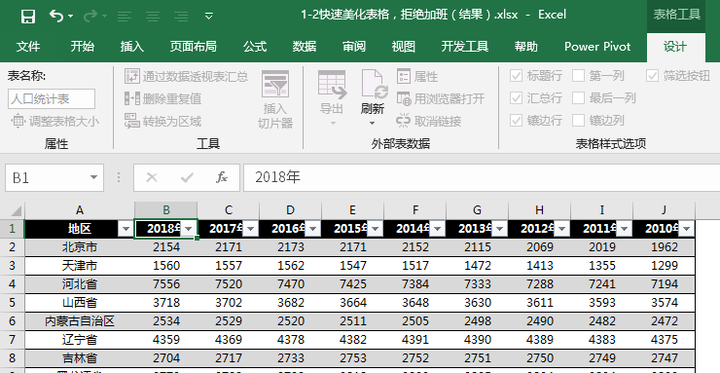This screenshot has height=373, width=720.
Task: Open the 地区 column filter dropdown
Action: [125, 229]
